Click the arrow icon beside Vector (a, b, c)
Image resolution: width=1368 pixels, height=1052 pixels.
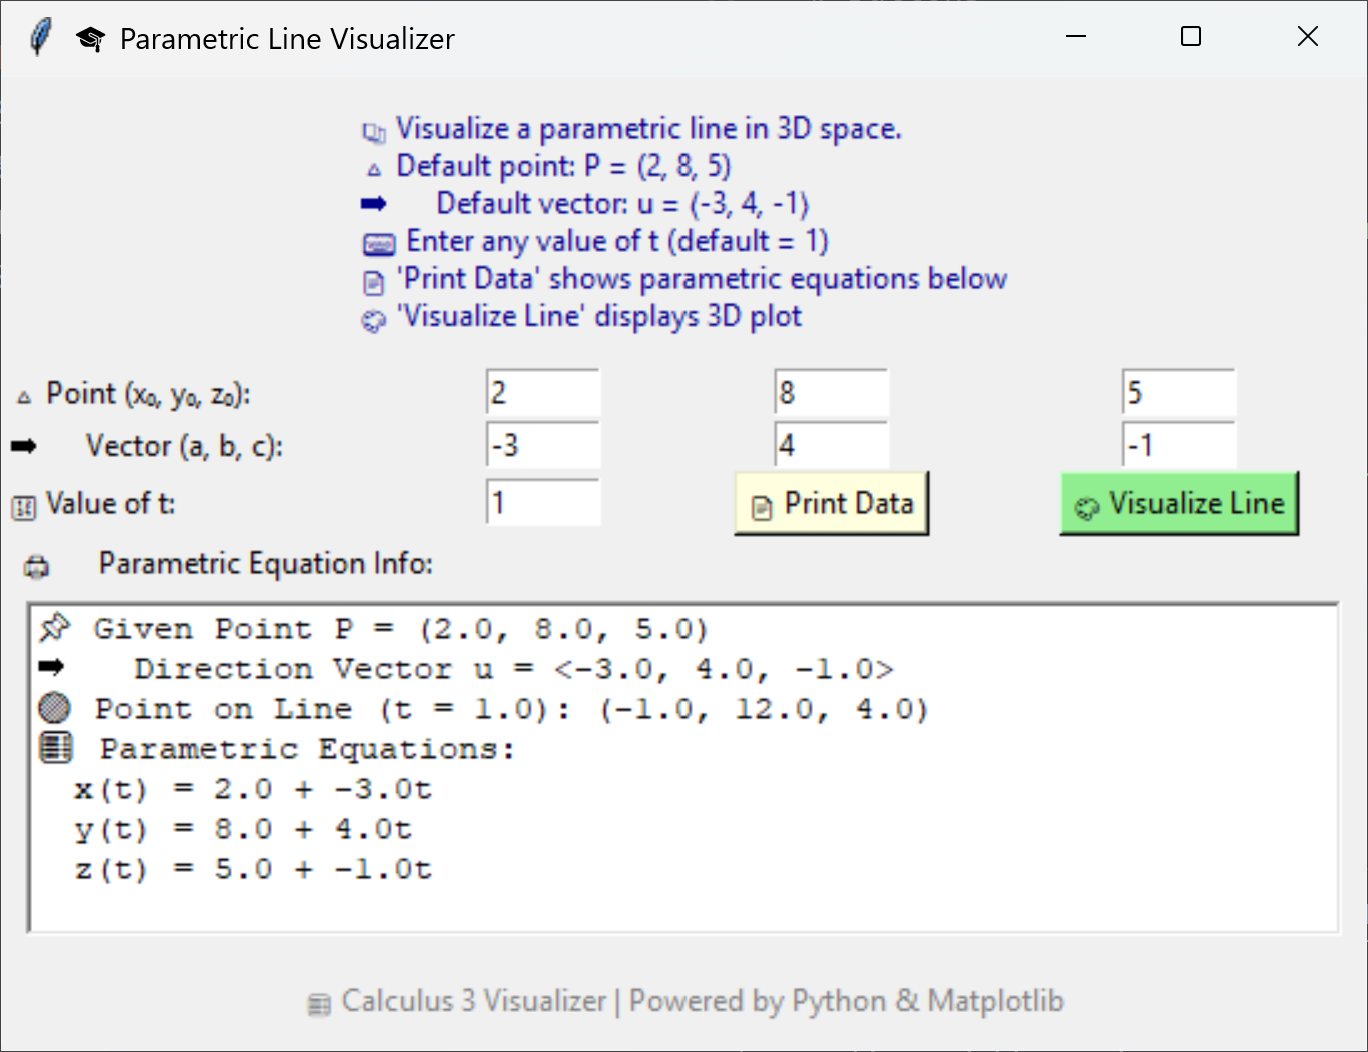(x=24, y=446)
